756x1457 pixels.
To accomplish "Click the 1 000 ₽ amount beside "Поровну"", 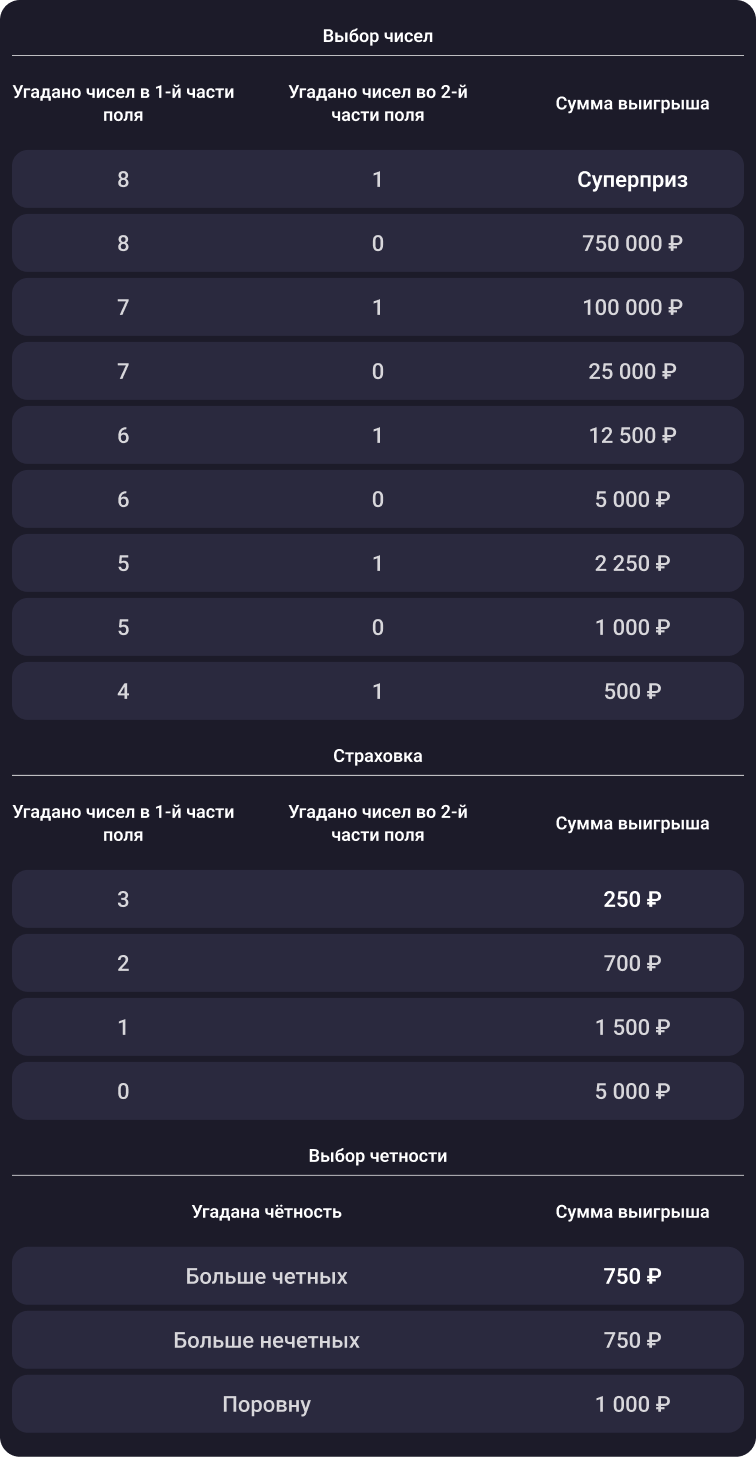I will (x=632, y=1405).
